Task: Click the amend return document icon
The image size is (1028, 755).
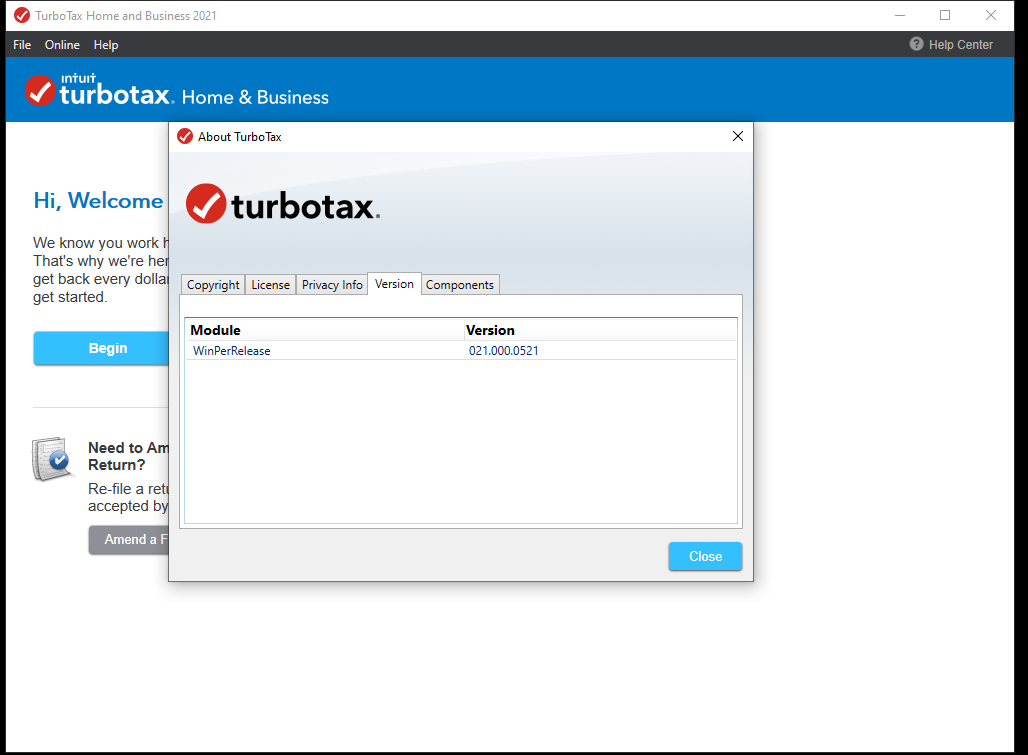Action: (x=51, y=459)
